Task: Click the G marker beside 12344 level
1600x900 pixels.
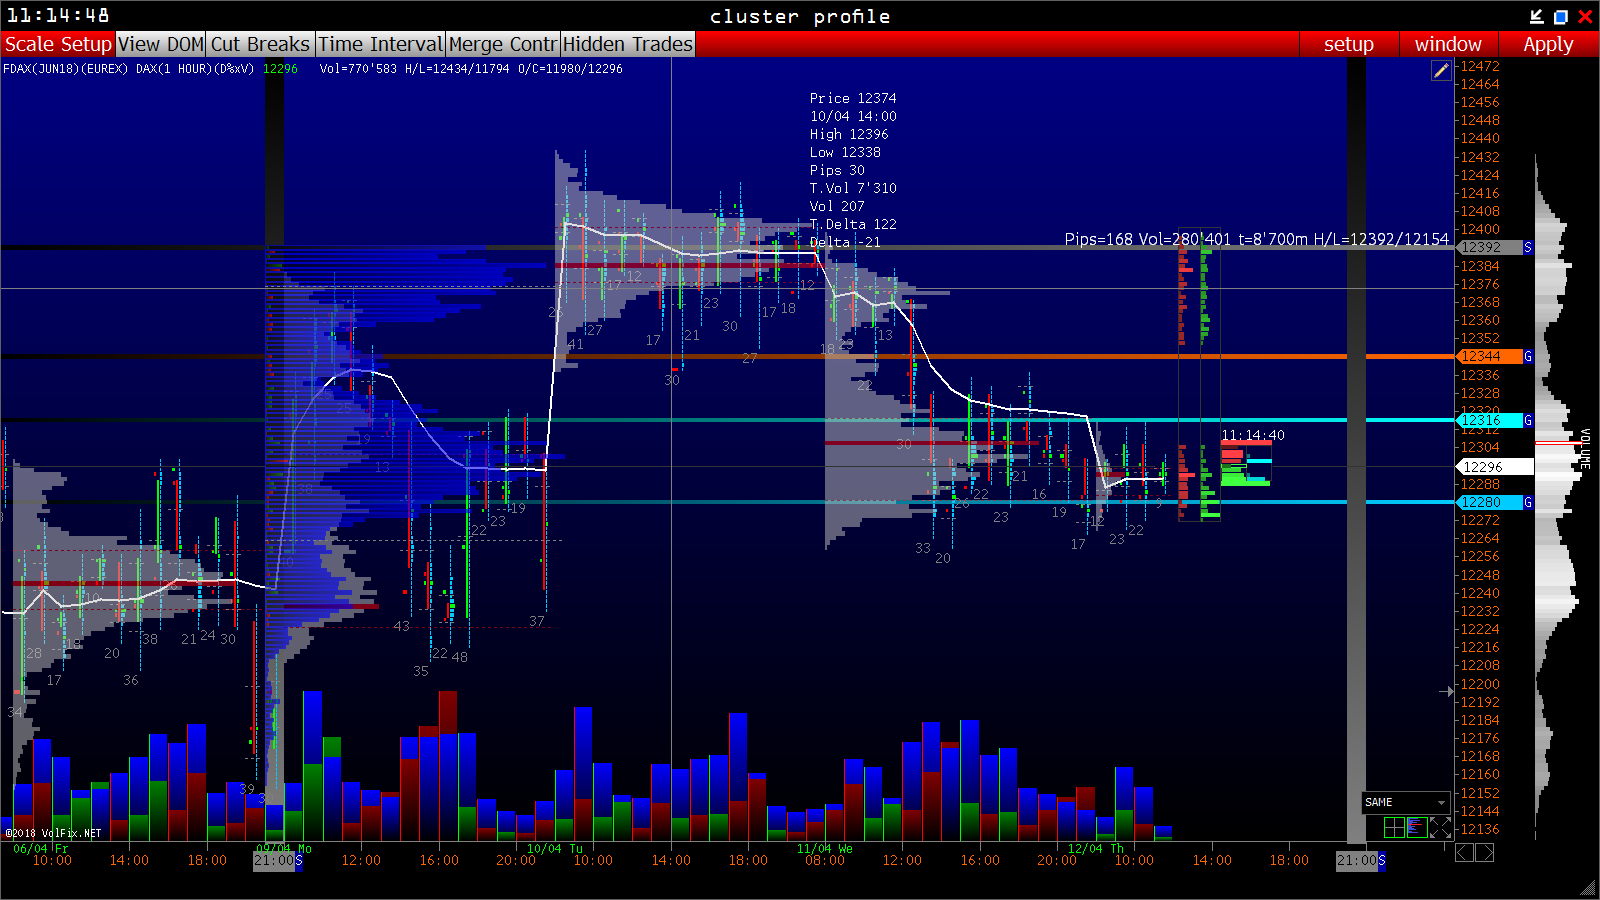Action: [x=1528, y=356]
